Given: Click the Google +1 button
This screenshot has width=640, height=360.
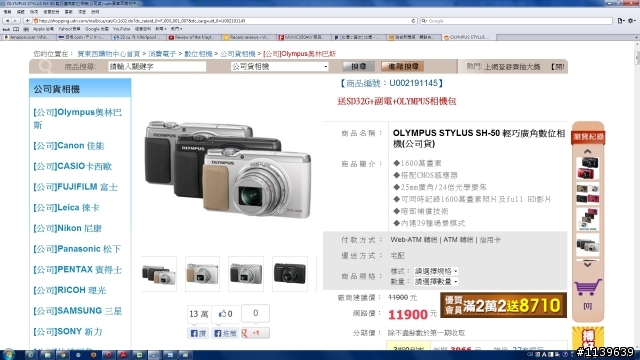Looking at the screenshot, I should point(255,333).
